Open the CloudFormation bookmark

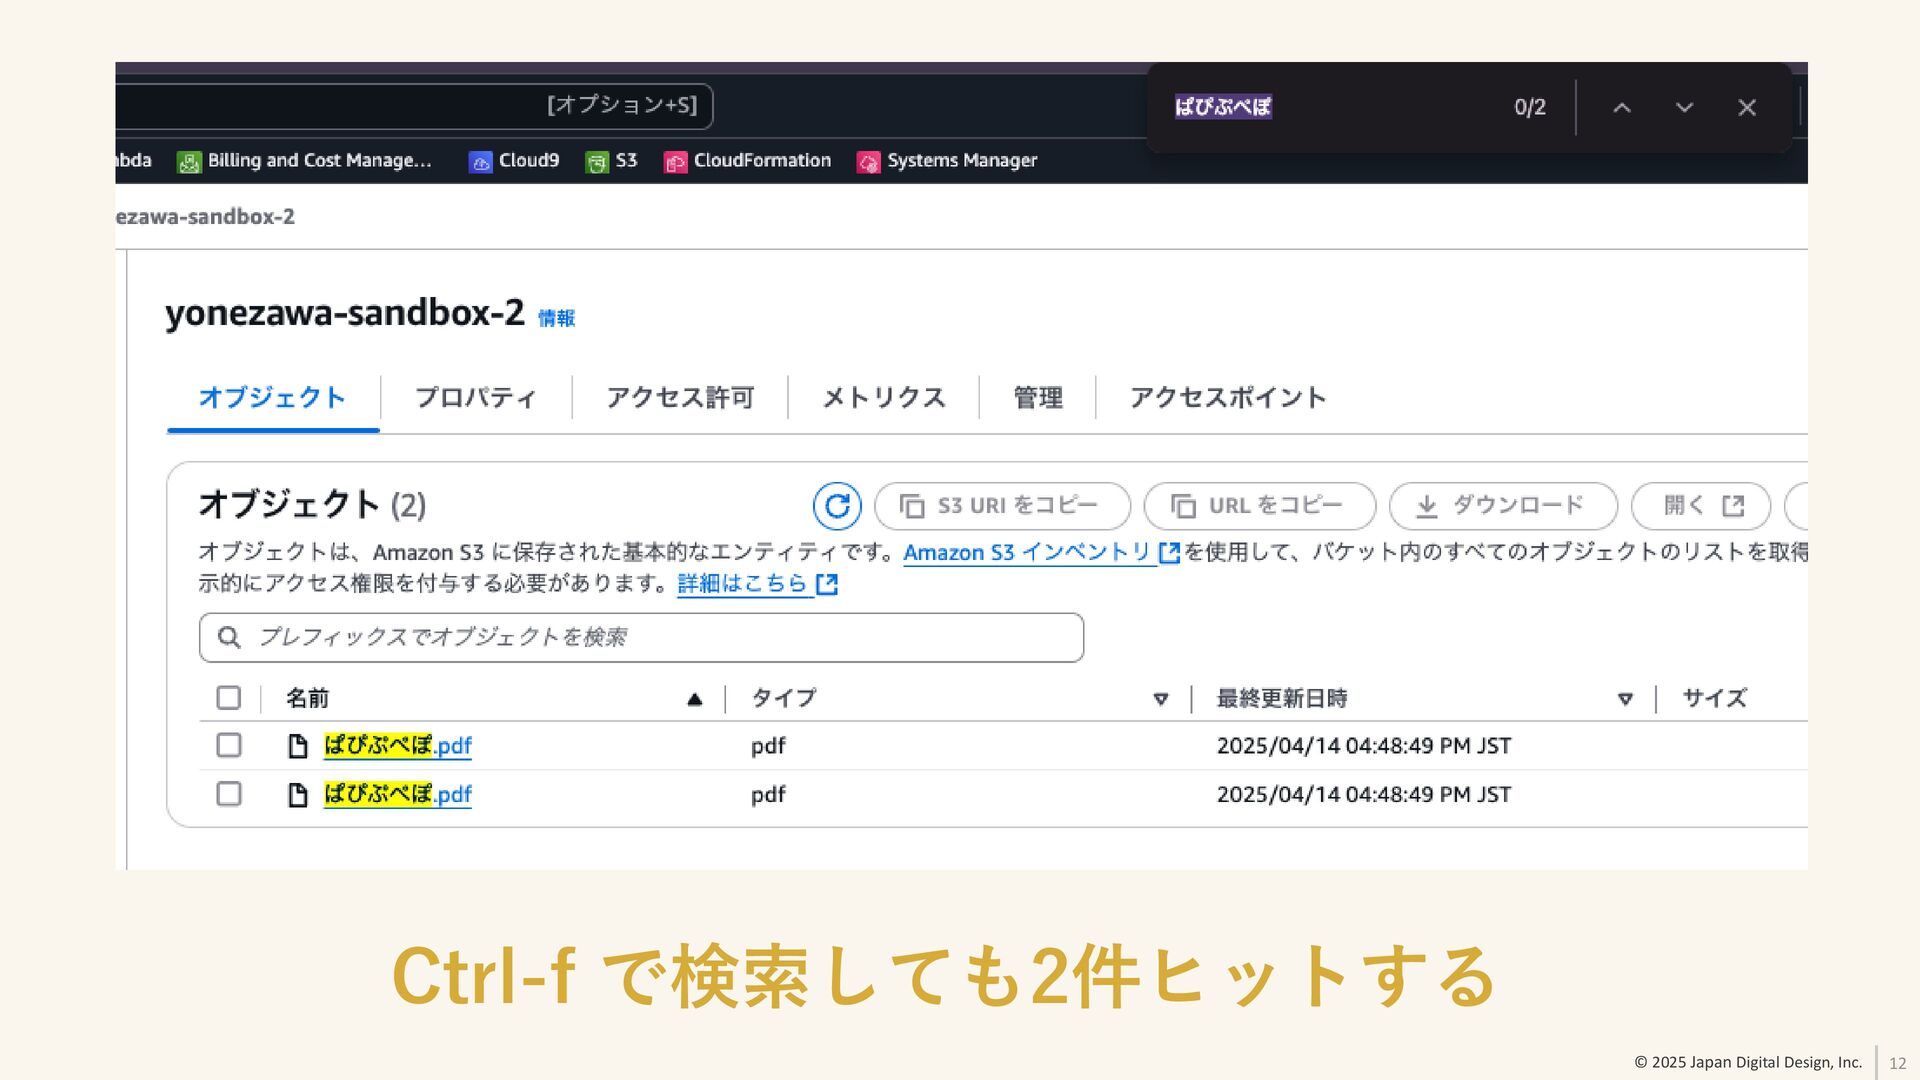748,161
